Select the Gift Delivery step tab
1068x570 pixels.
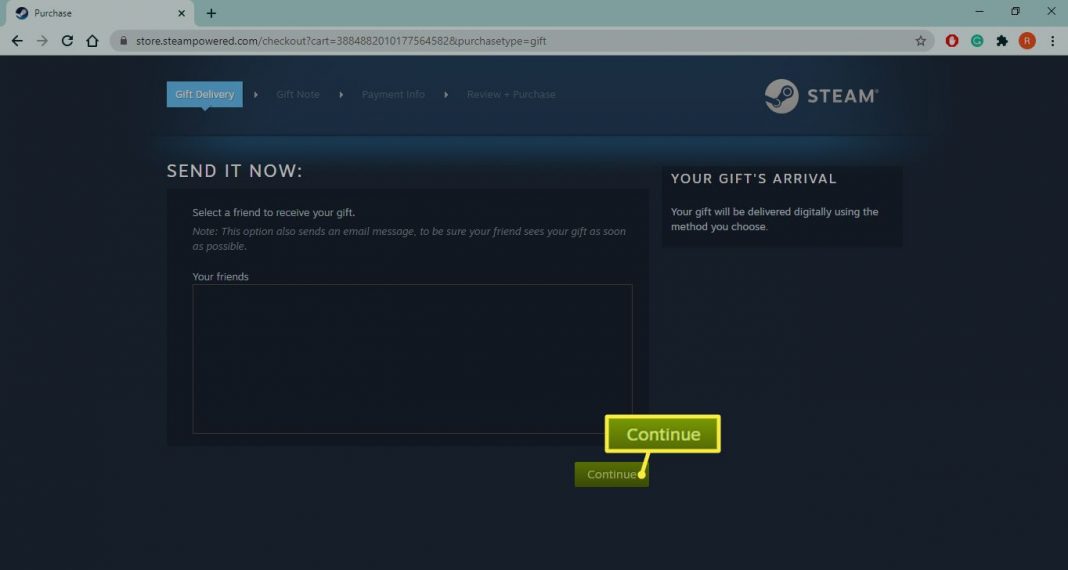[204, 94]
